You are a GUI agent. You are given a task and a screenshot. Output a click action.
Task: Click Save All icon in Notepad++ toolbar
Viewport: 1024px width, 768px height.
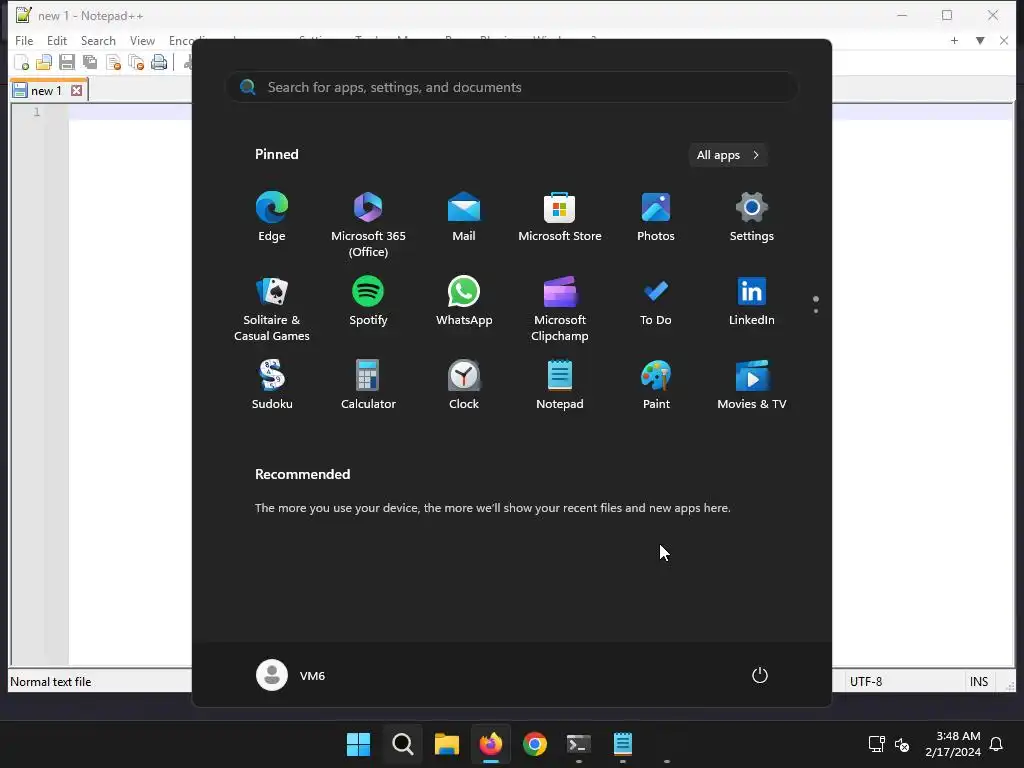[89, 63]
